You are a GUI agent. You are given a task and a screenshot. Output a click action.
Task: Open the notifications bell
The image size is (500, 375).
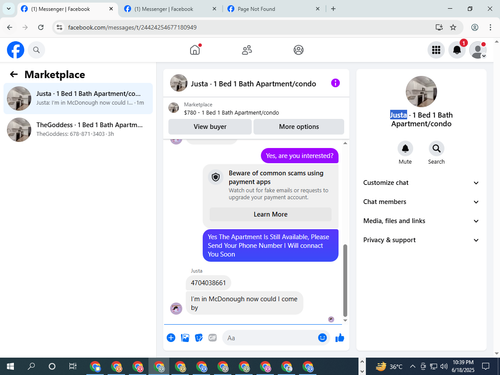pos(457,50)
